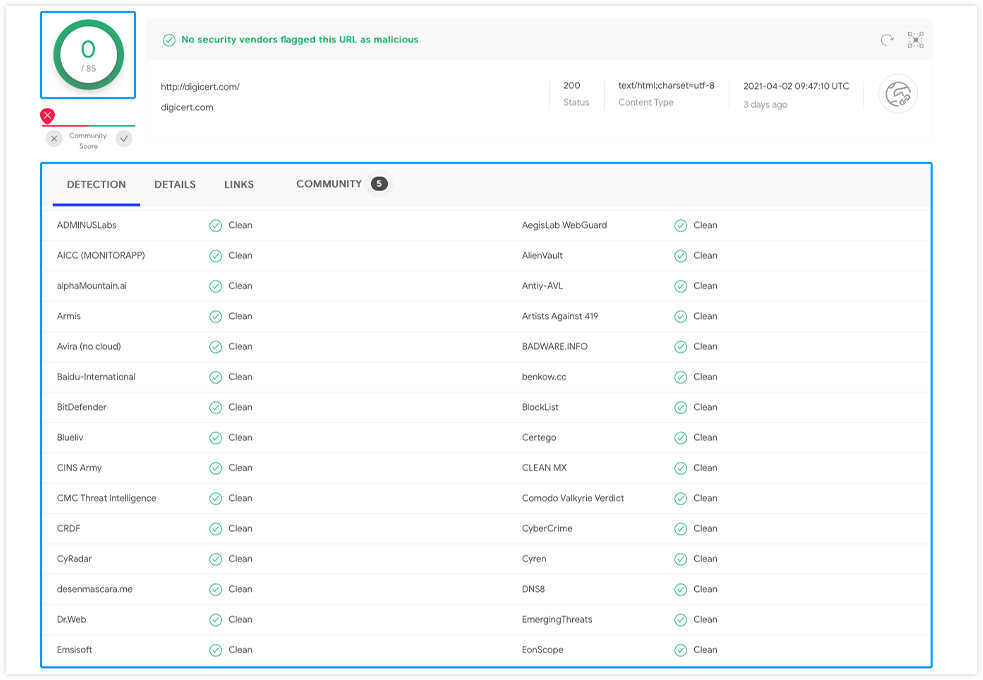Viewport: 983px width, 680px height.
Task: Click the Clean checkmark for AlienVault
Action: tap(680, 255)
